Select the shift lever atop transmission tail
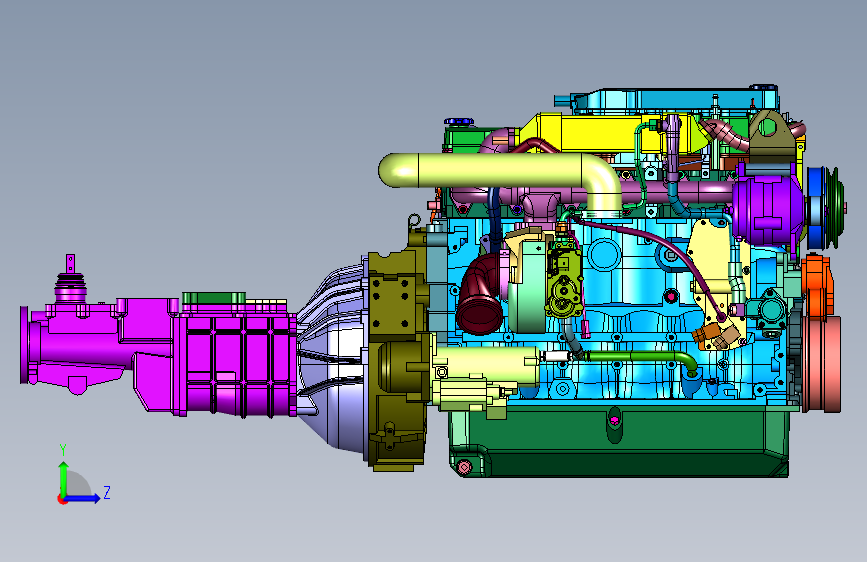The image size is (867, 562). [x=70, y=277]
